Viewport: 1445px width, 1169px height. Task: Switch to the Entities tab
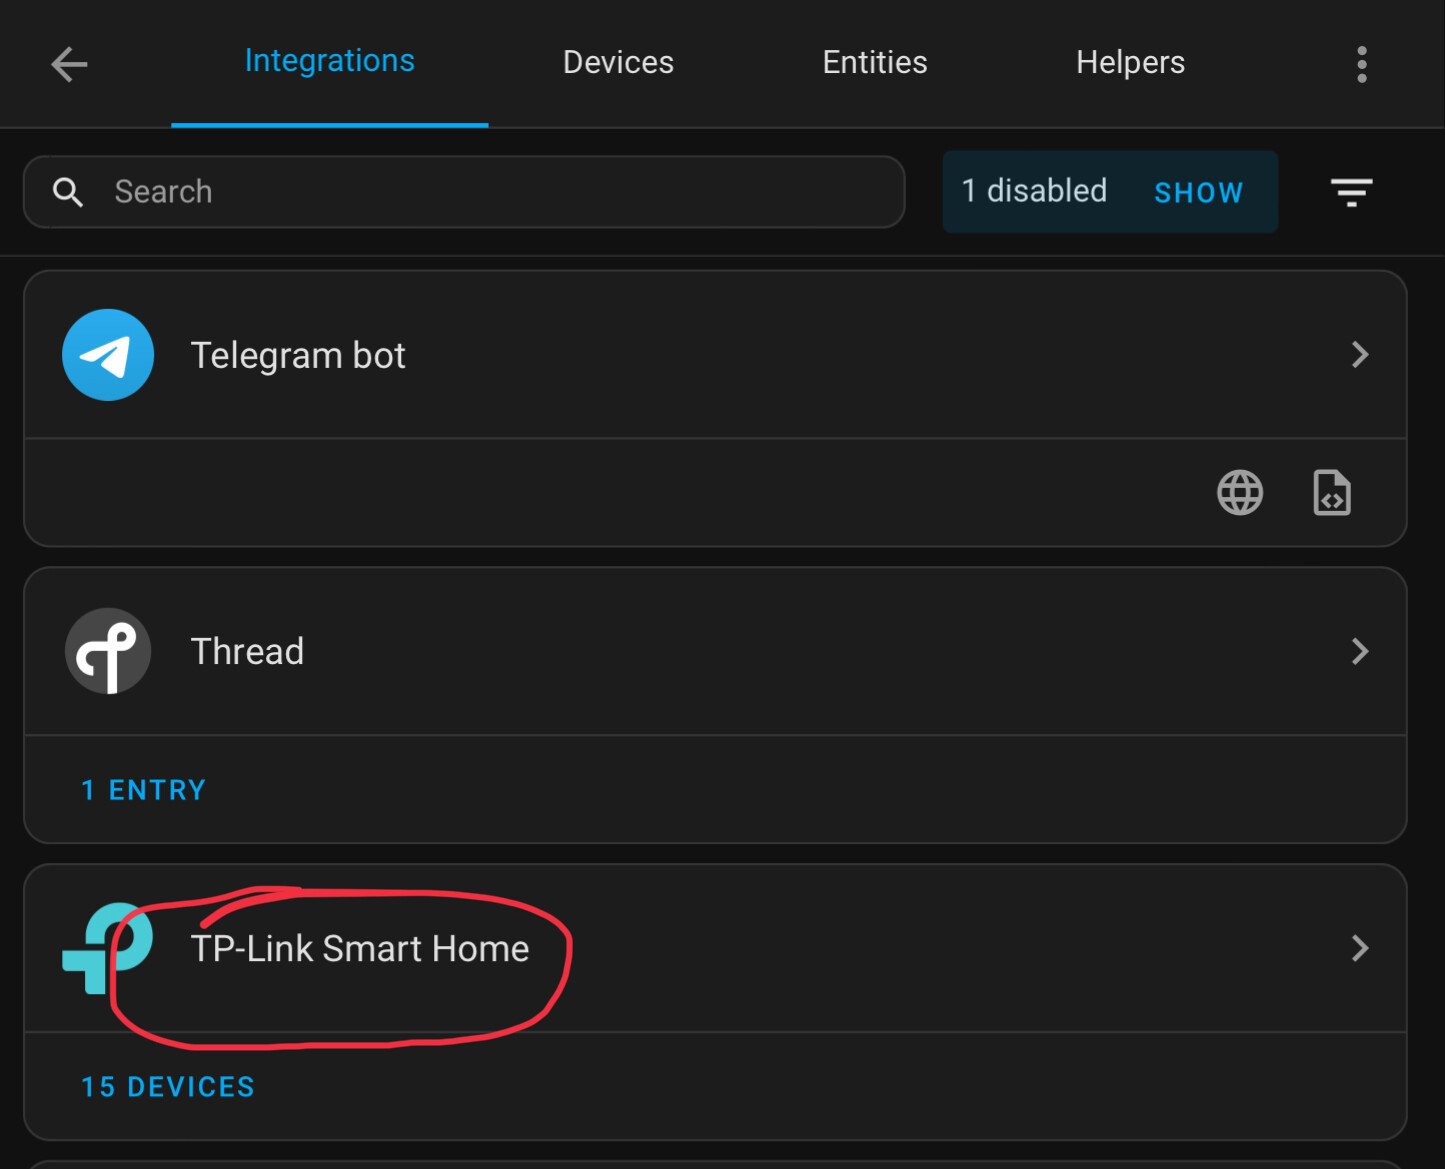tap(875, 62)
